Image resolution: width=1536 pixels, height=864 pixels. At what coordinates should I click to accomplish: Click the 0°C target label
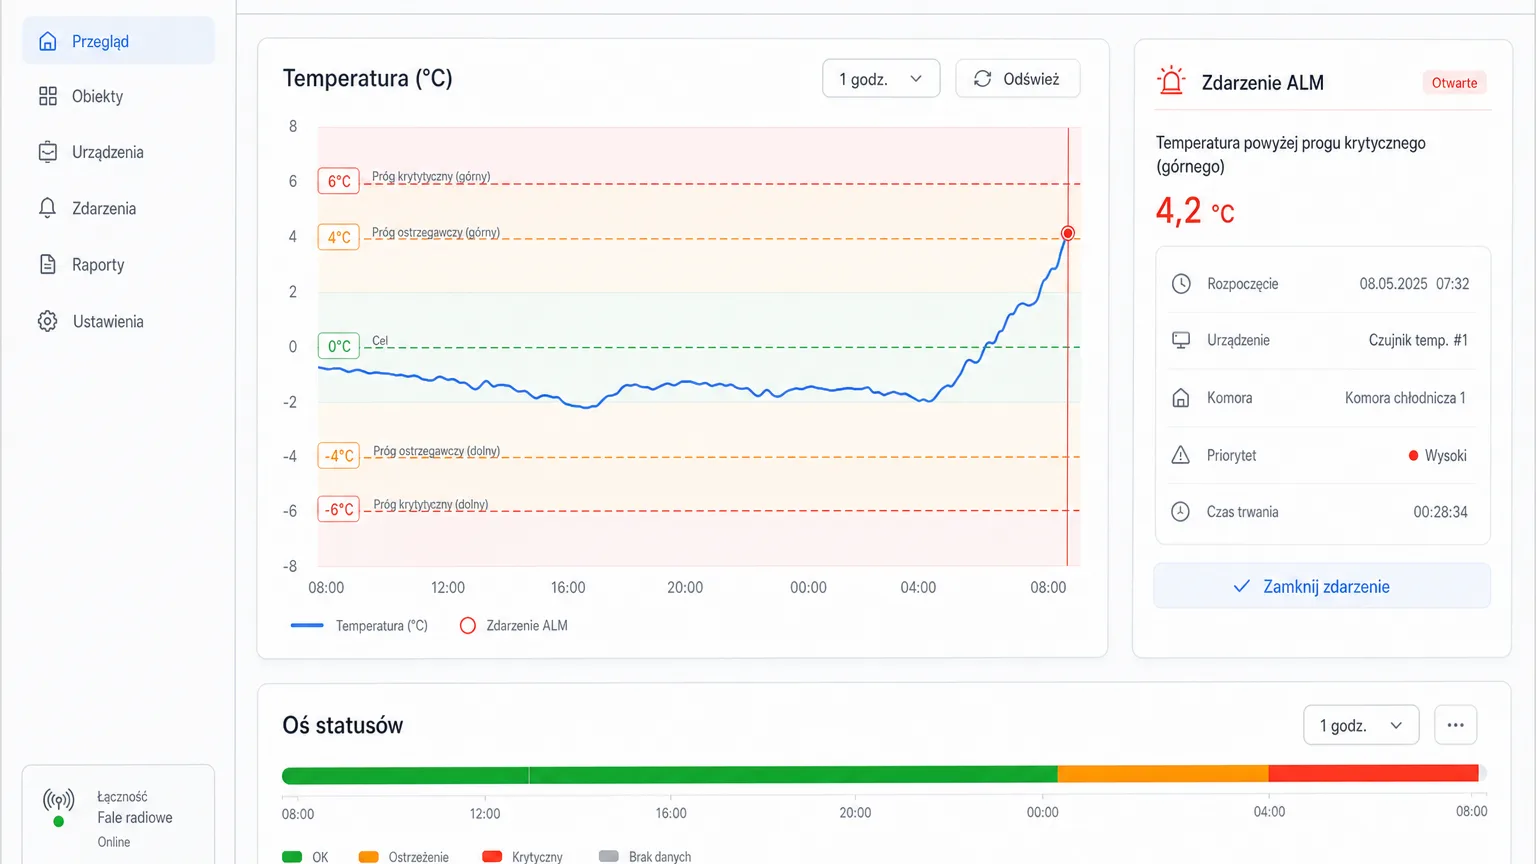tap(339, 346)
